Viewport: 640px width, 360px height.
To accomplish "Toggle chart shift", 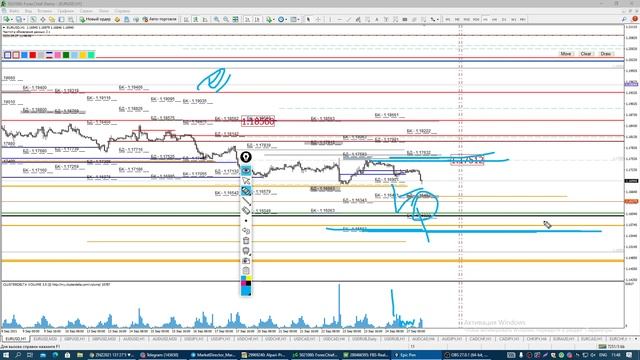I will 257,19.
